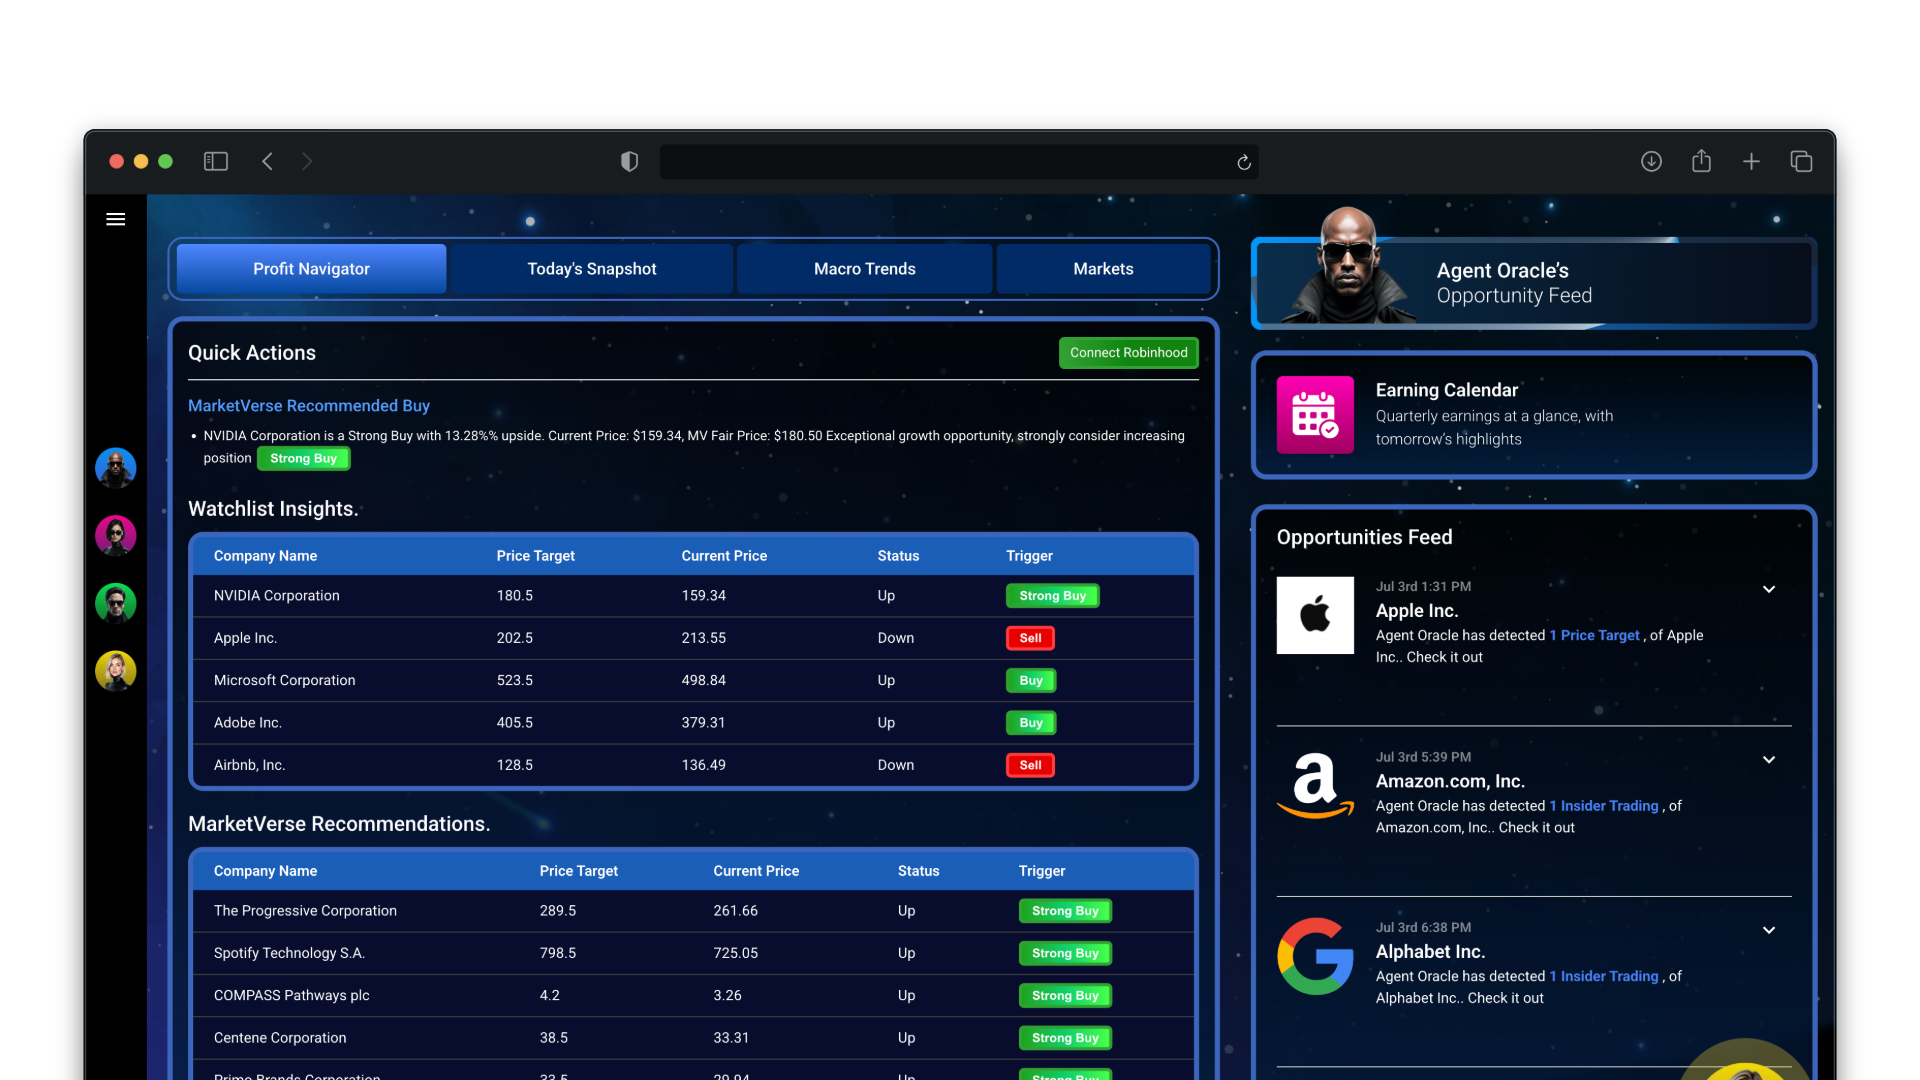Open the Macro Trends tab
The image size is (1920, 1080).
pos(865,269)
